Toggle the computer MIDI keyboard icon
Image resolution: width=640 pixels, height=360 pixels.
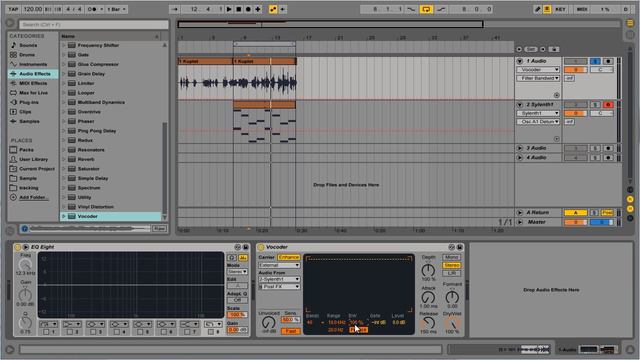coord(547,9)
